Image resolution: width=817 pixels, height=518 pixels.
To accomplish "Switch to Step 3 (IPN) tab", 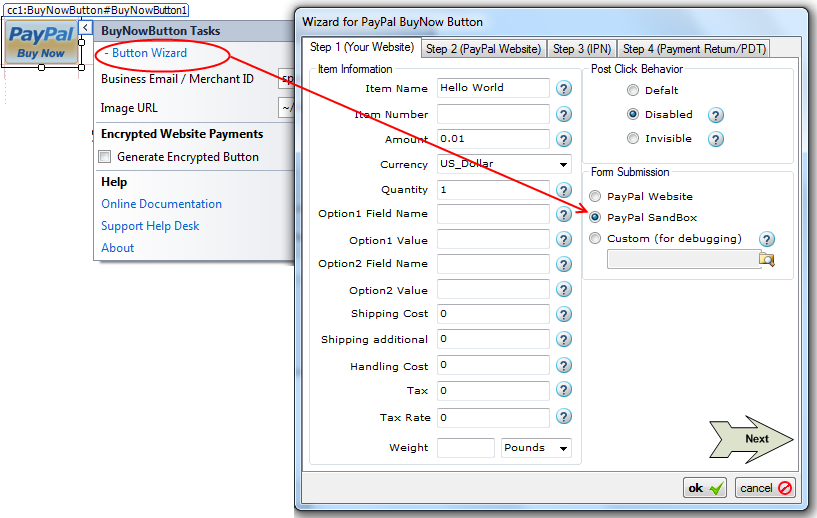I will [x=583, y=49].
